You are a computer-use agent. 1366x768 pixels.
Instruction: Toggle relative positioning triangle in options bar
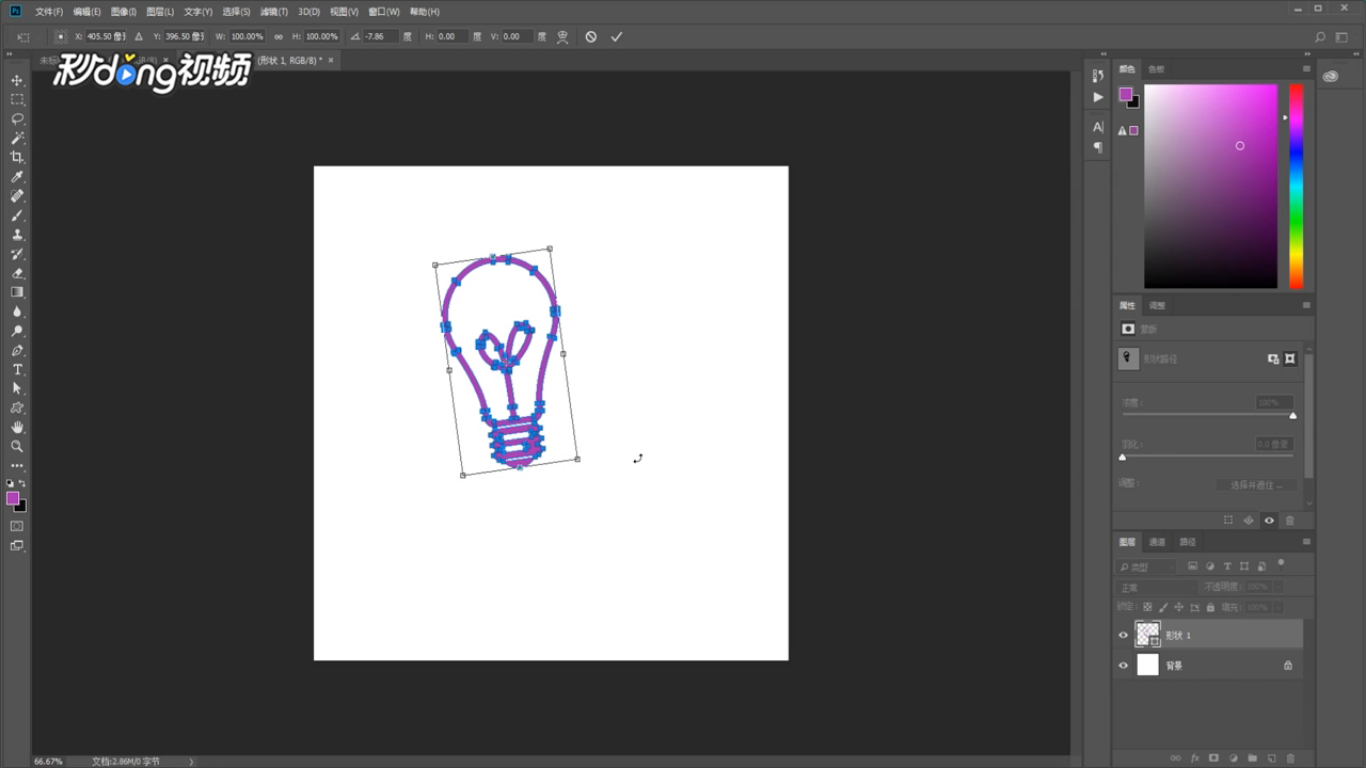pos(138,36)
